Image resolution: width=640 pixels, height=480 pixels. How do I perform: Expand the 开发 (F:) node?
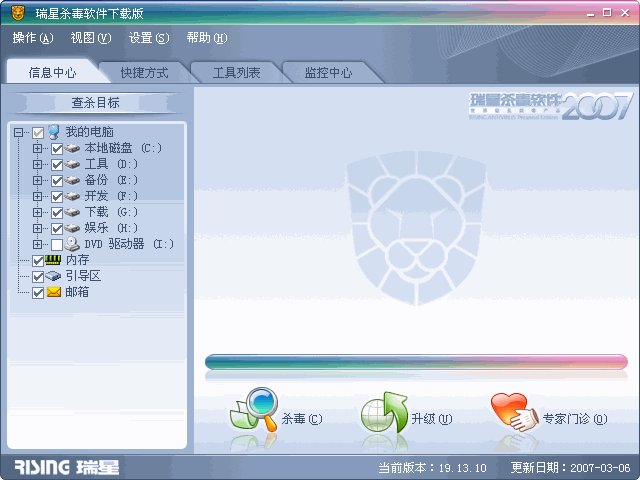[38, 196]
